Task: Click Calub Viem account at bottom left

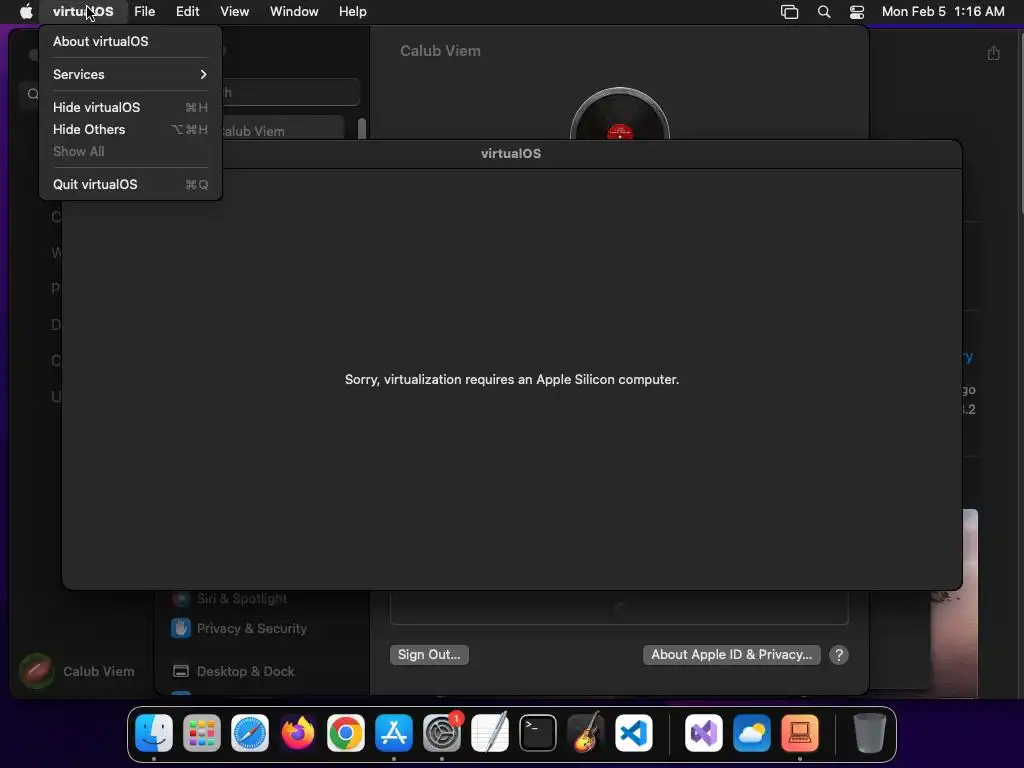Action: (77, 671)
